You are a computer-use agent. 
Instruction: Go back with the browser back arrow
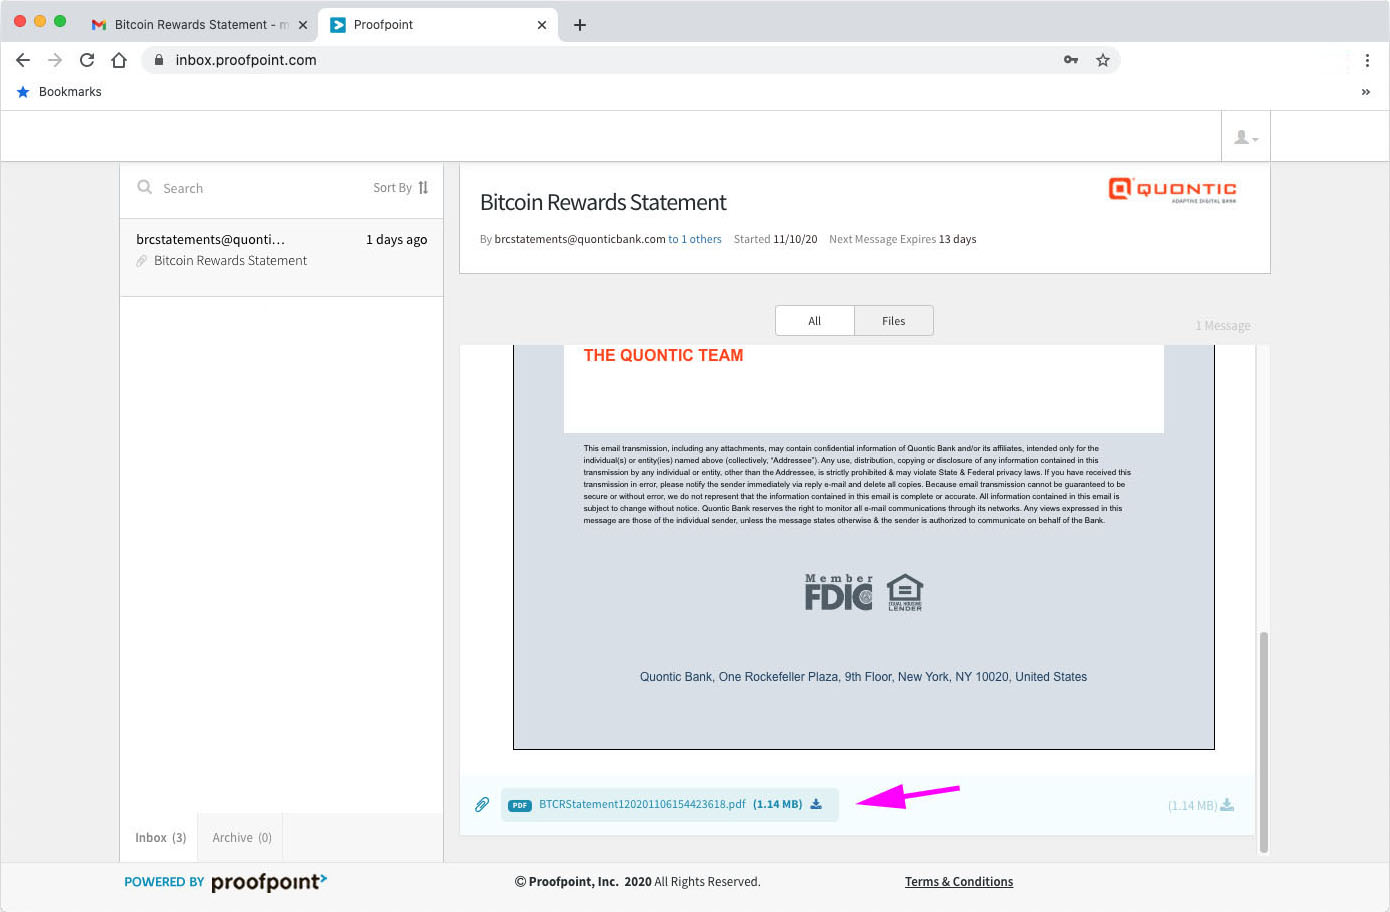23,60
